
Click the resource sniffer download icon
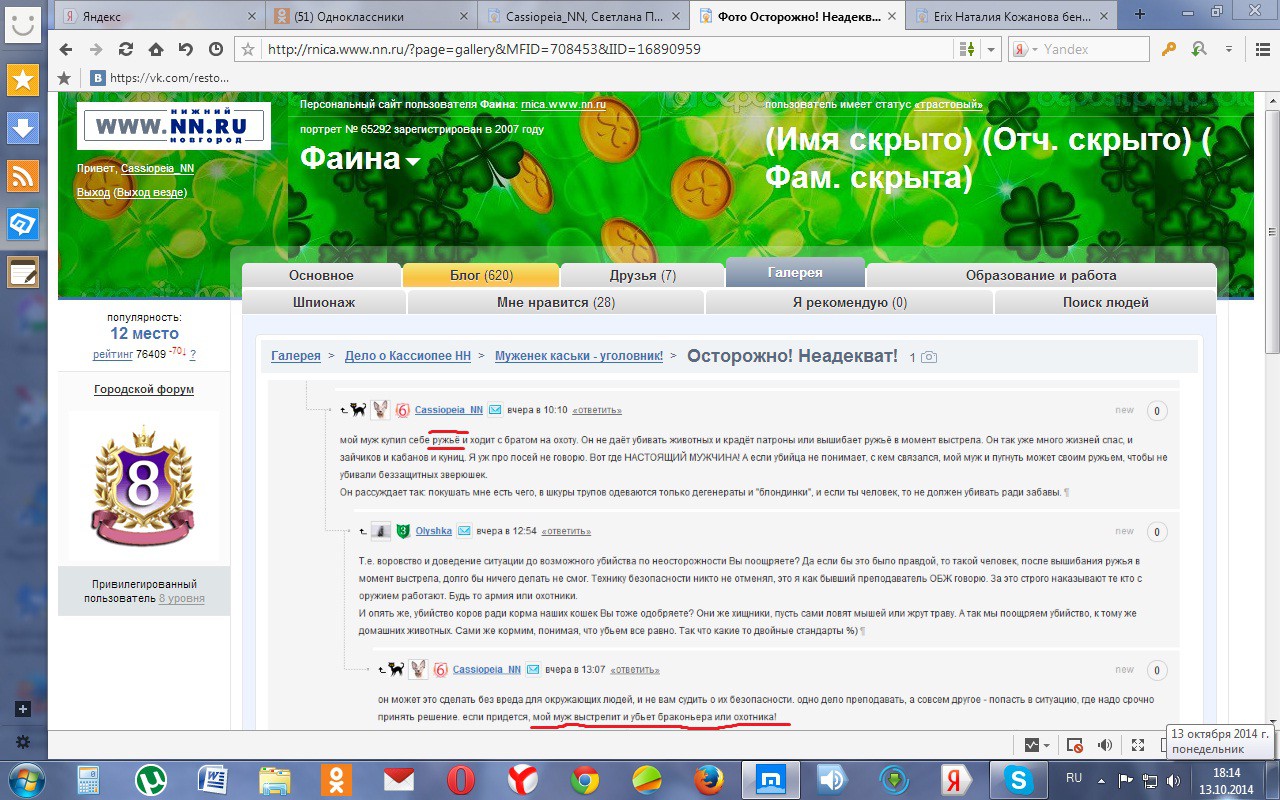coord(1199,49)
